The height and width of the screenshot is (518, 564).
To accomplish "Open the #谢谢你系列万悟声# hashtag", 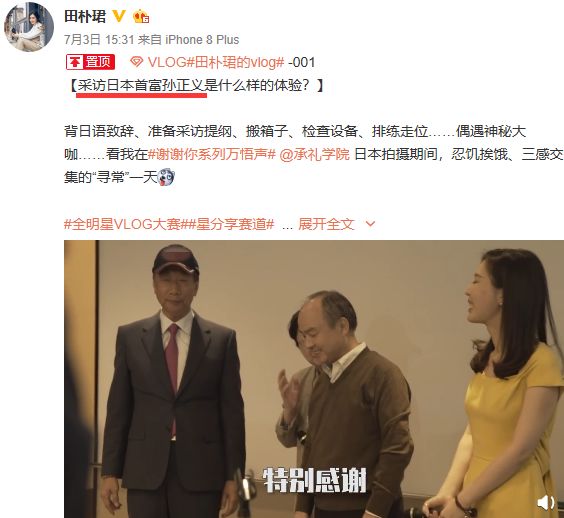I will pyautogui.click(x=212, y=154).
